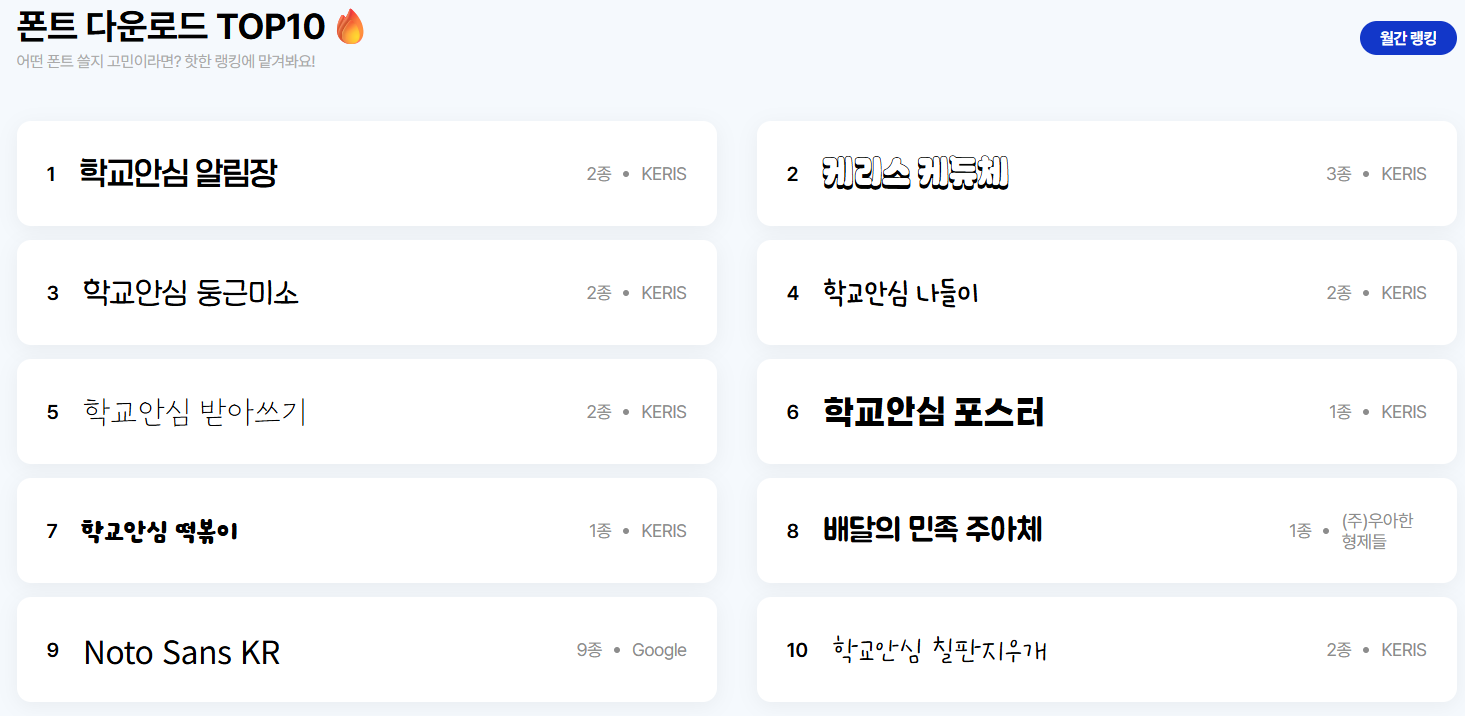
Task: Select the 학교안심 떡볶이 font preview
Action: pos(159,530)
